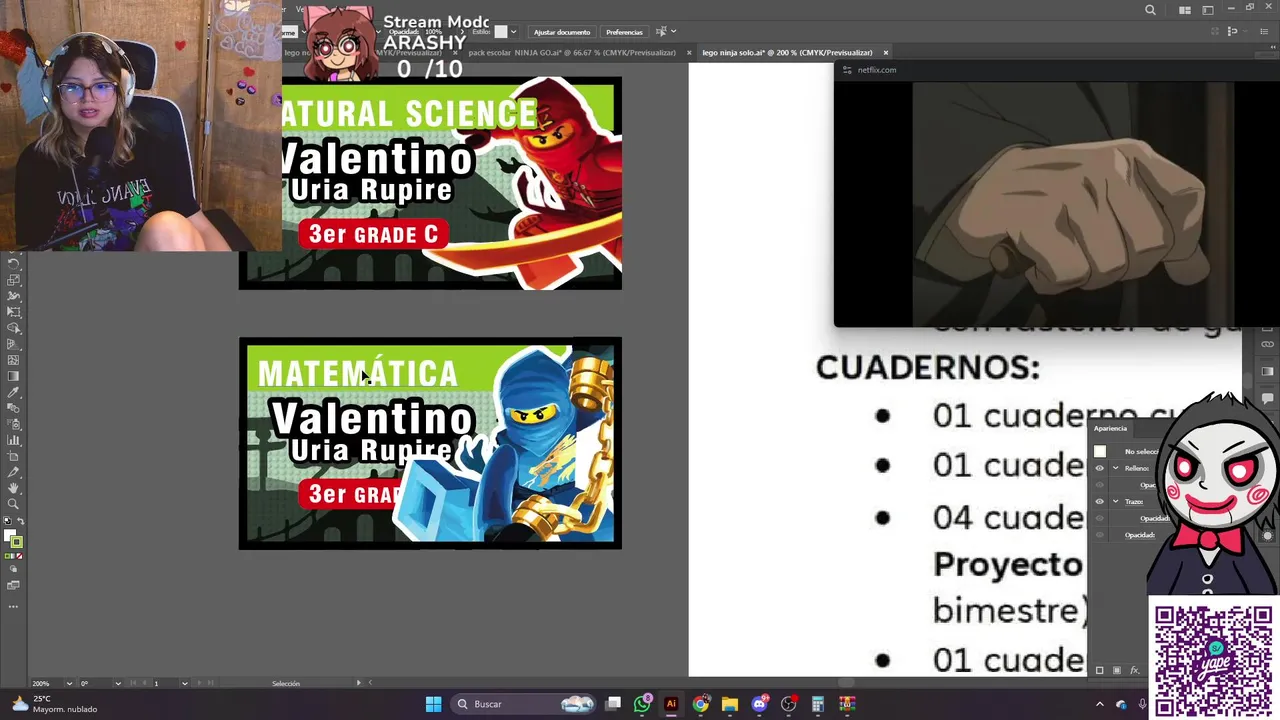Select the Gradient tool
This screenshot has height=720, width=1280.
[x=14, y=376]
